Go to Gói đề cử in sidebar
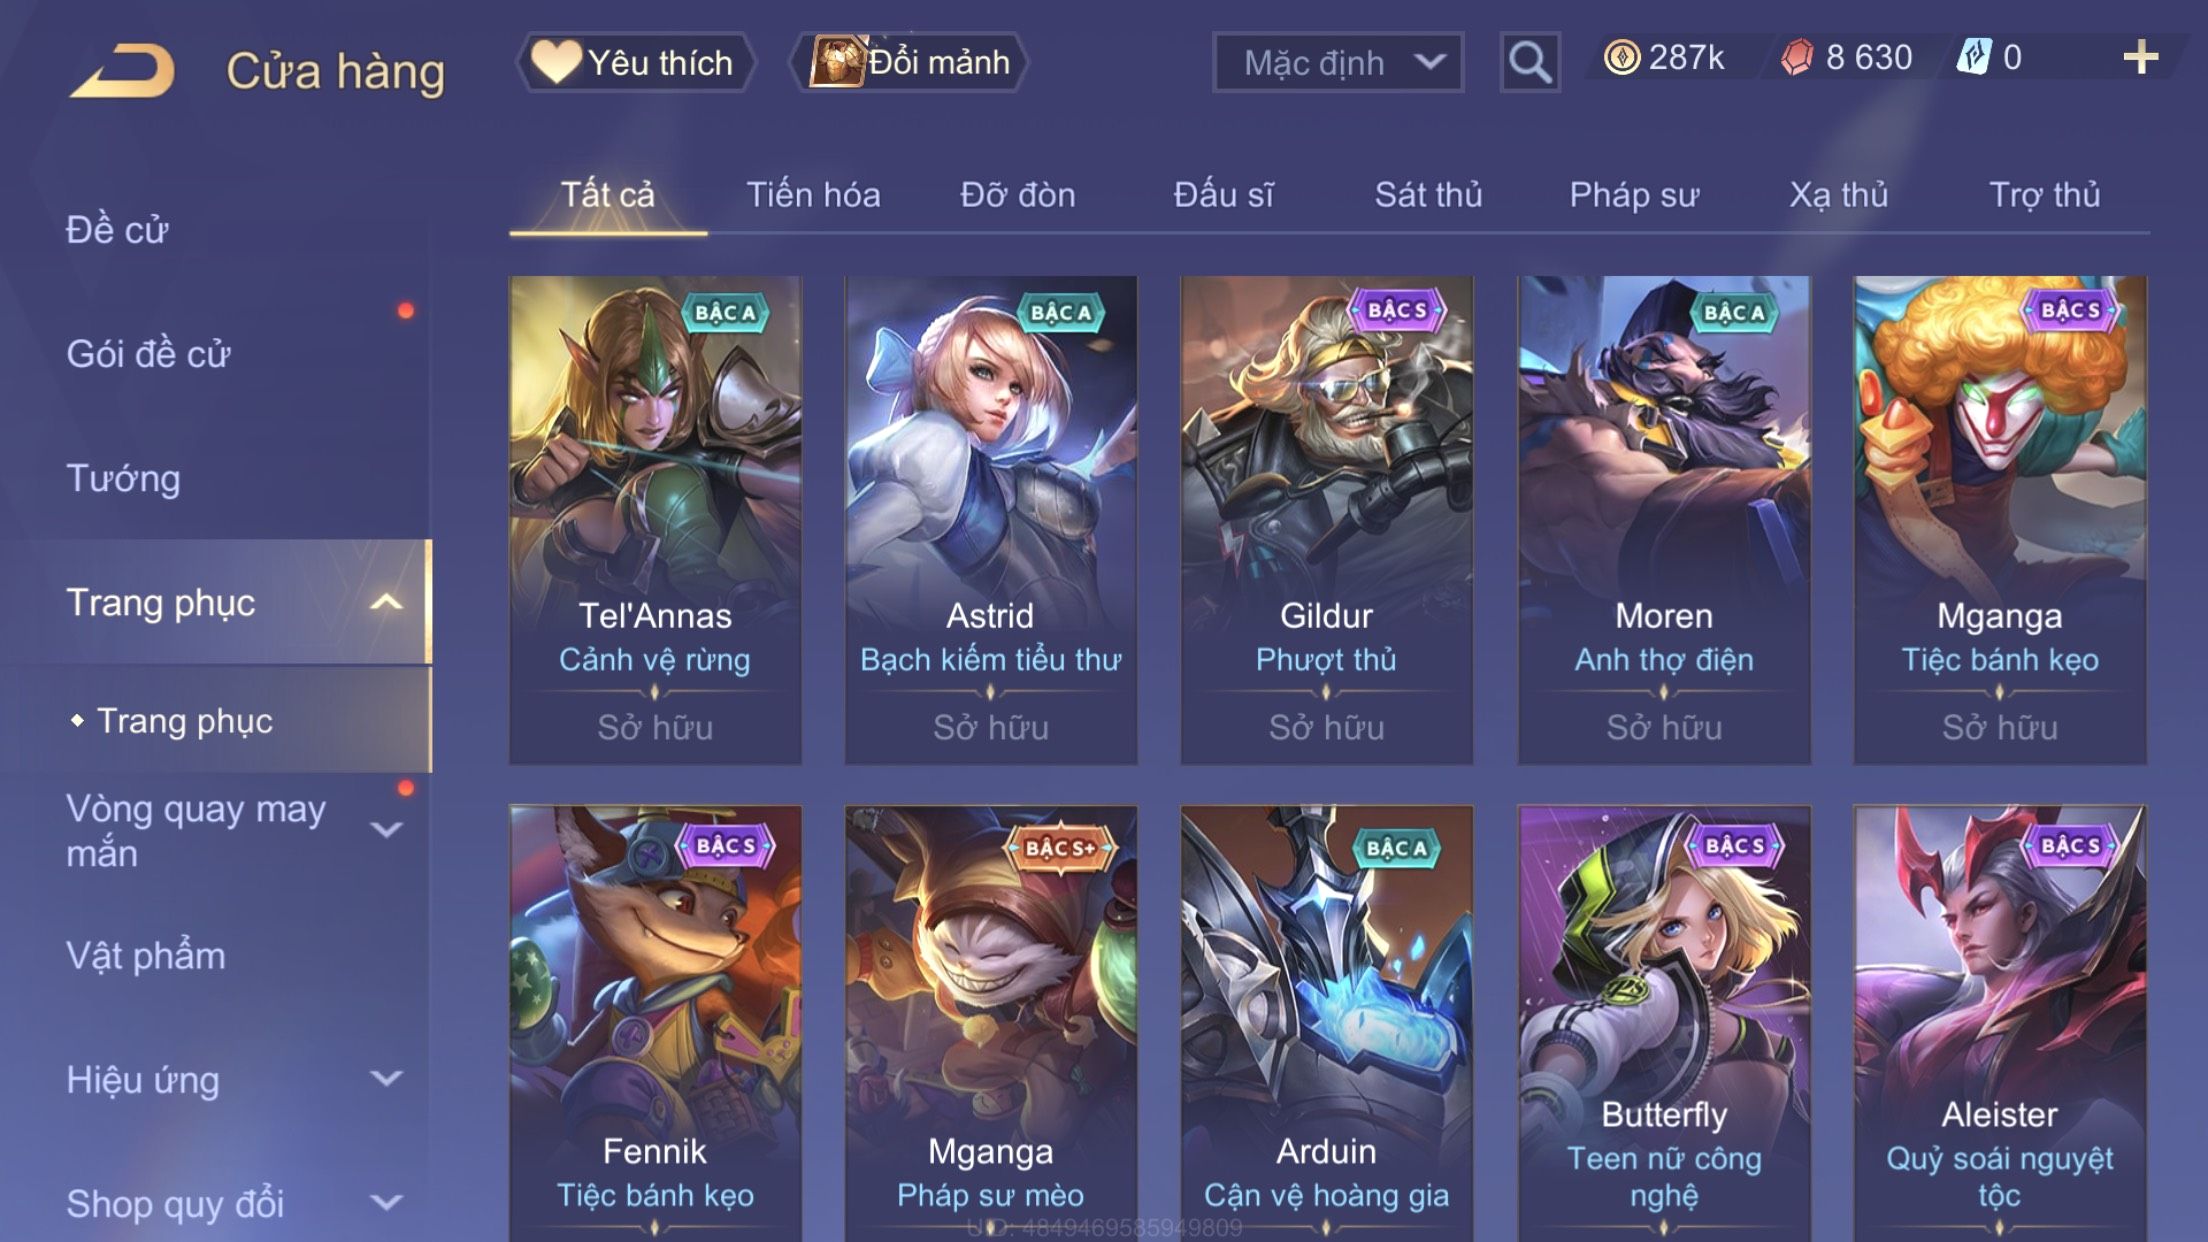2208x1242 pixels. [148, 354]
